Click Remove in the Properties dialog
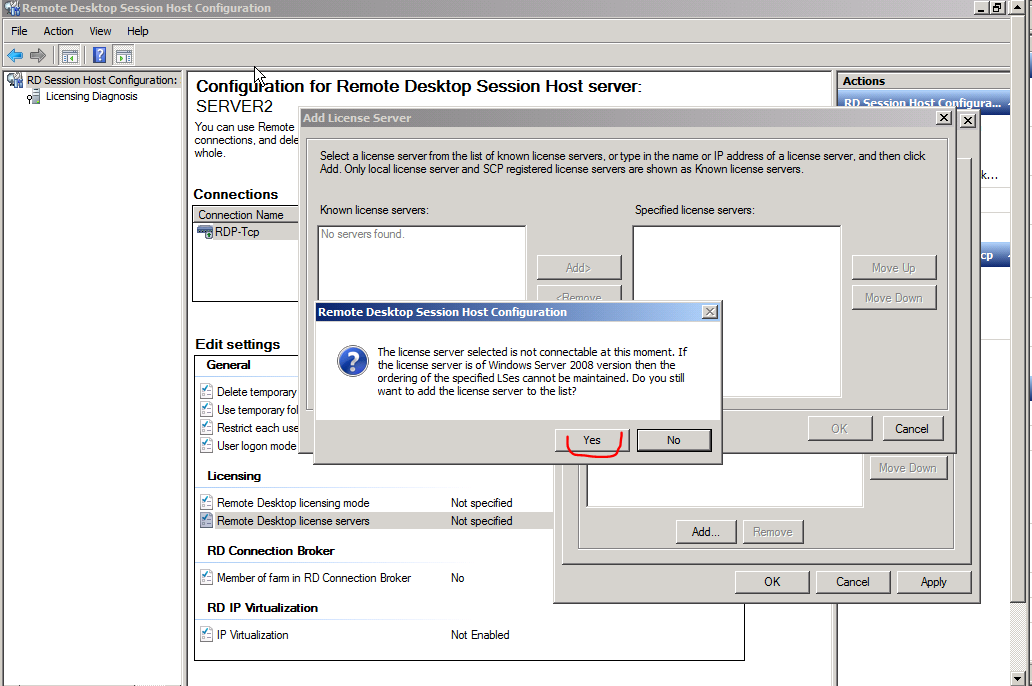This screenshot has width=1032, height=686. (773, 531)
